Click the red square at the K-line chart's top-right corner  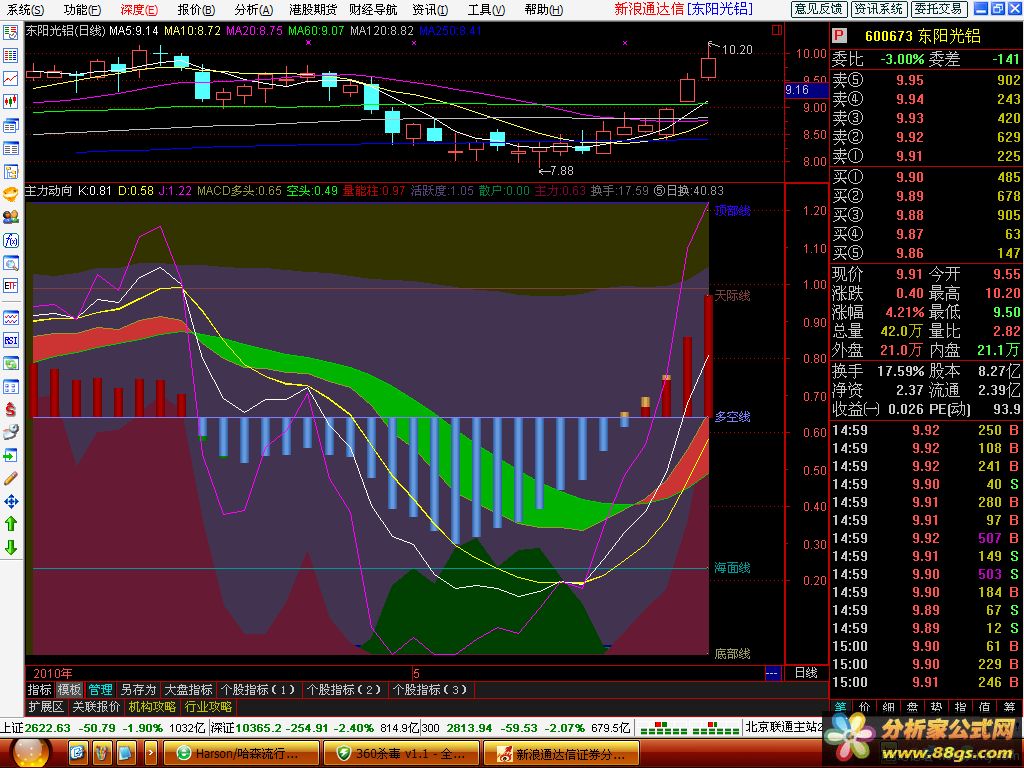tap(776, 30)
